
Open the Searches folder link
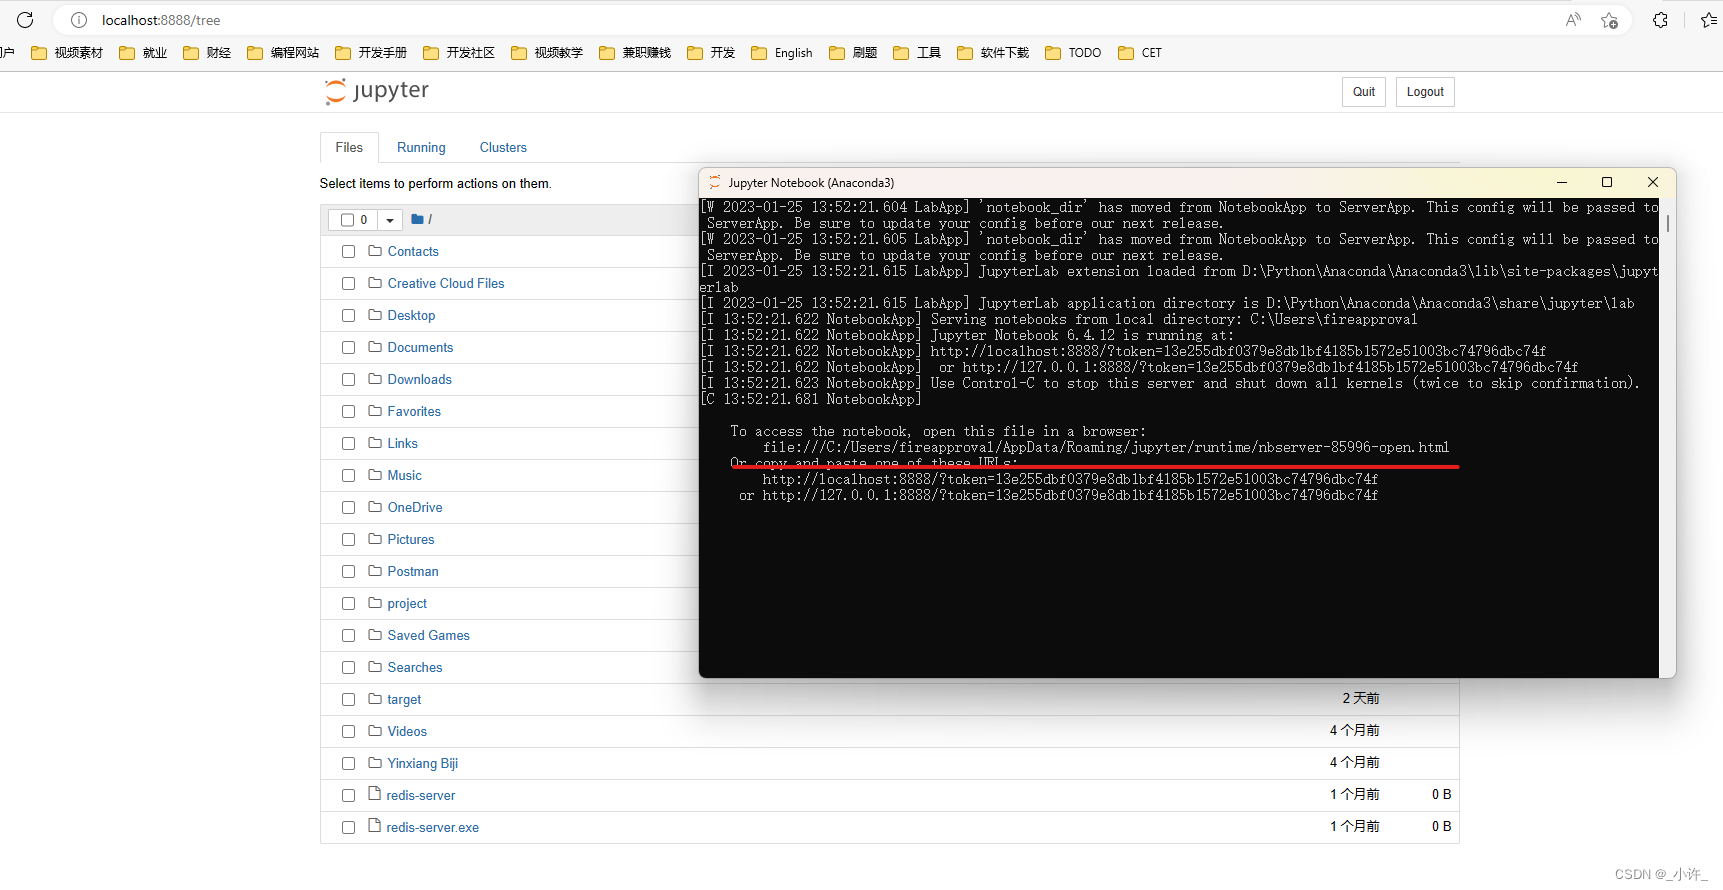(x=415, y=667)
